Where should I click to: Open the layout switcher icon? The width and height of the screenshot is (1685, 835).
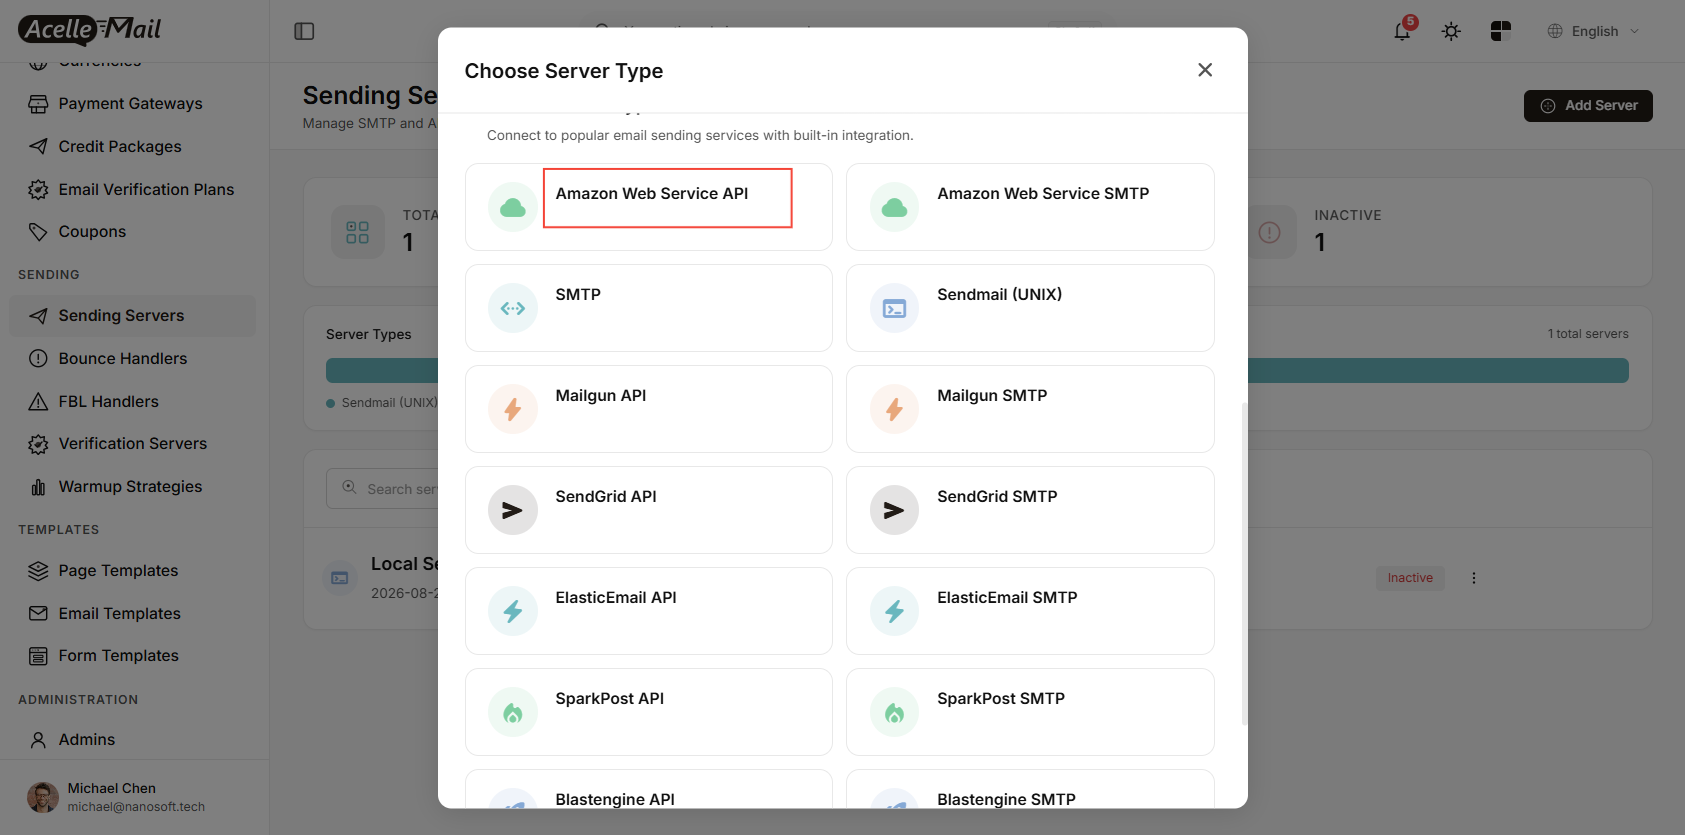[1500, 31]
